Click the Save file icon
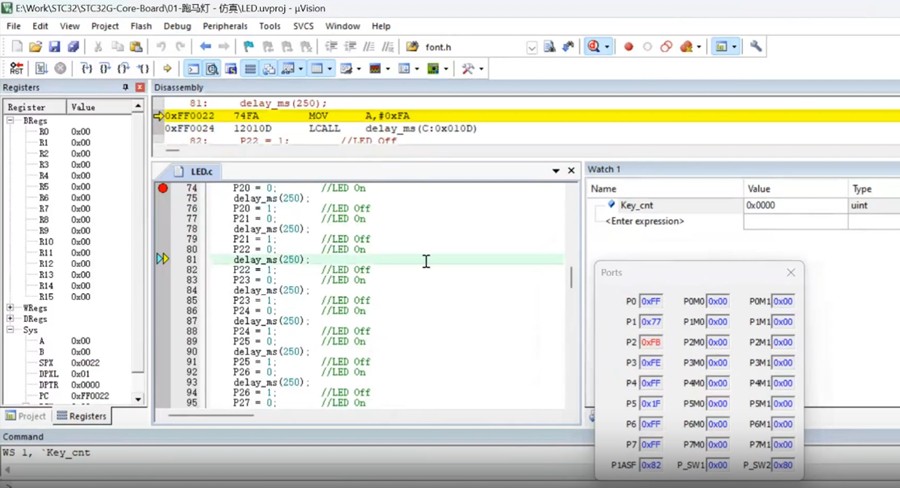Screen dimensions: 900x488 (54, 47)
